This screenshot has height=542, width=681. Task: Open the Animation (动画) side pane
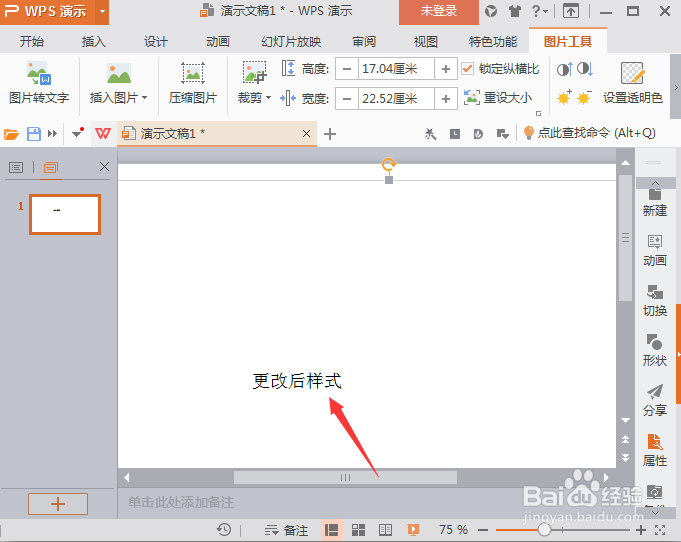pos(655,251)
